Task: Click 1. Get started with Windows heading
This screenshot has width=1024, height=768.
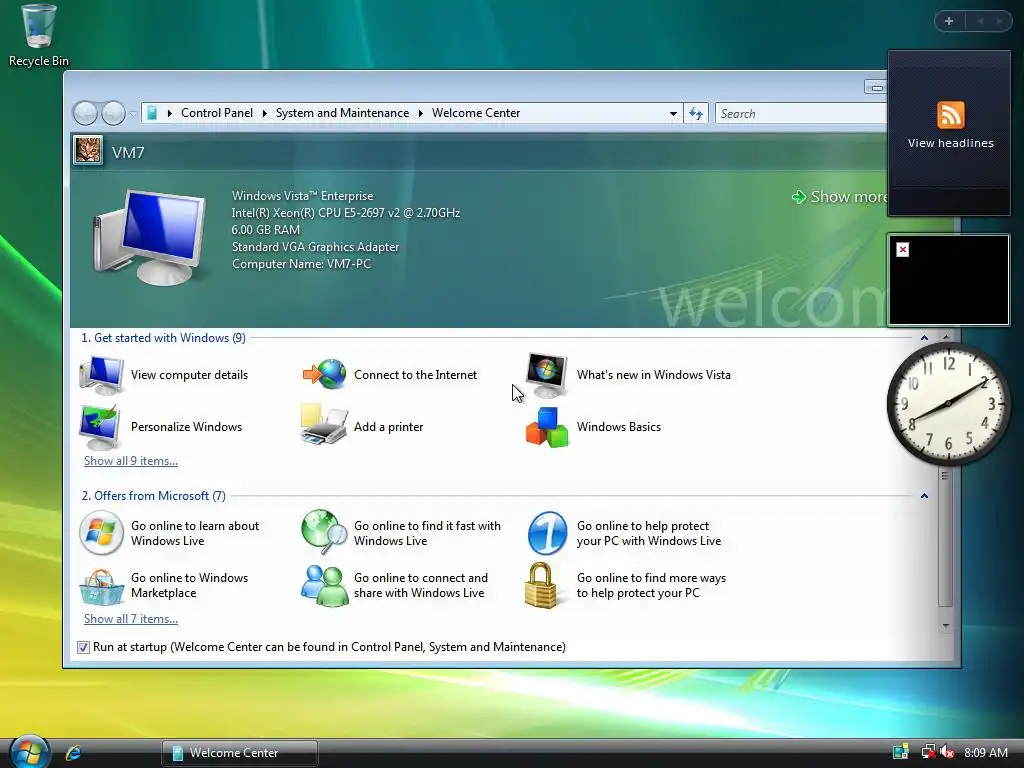Action: coord(163,338)
